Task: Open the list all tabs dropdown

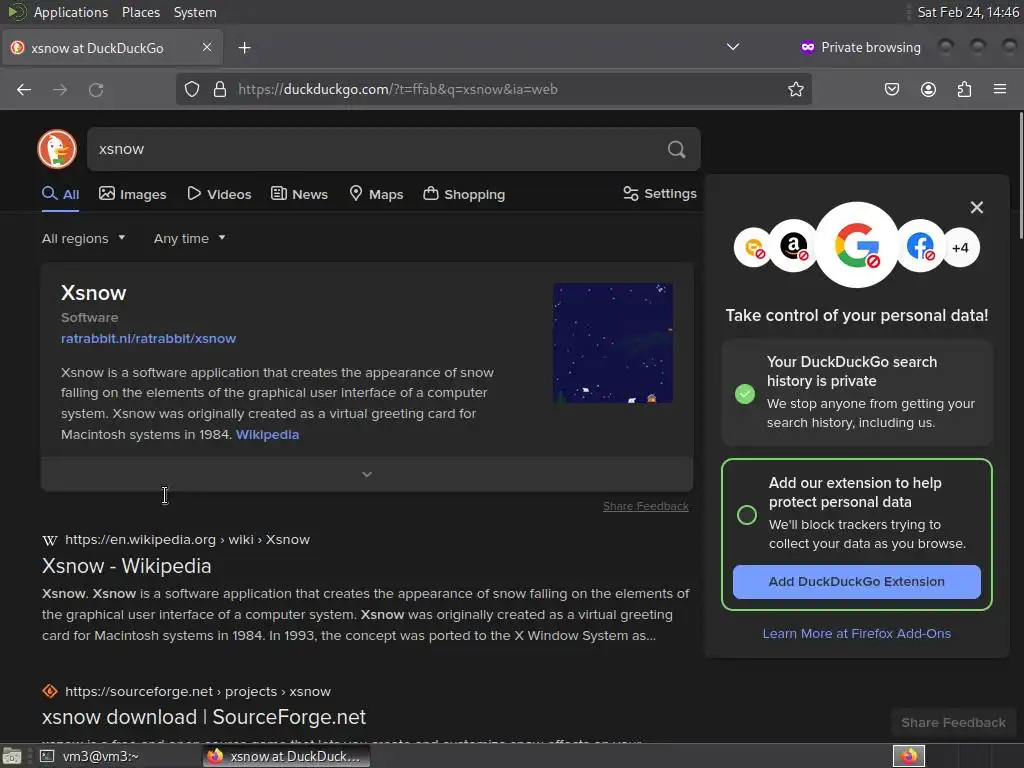Action: [x=733, y=47]
